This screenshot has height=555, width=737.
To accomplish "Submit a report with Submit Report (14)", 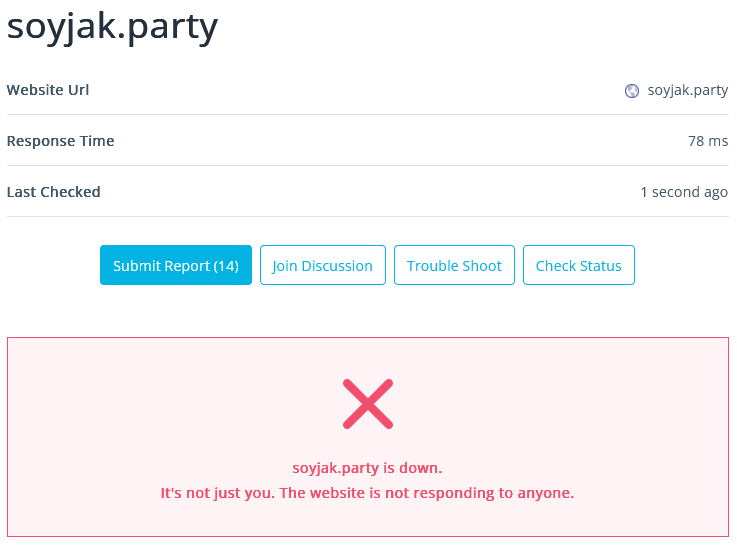I will coord(176,265).
